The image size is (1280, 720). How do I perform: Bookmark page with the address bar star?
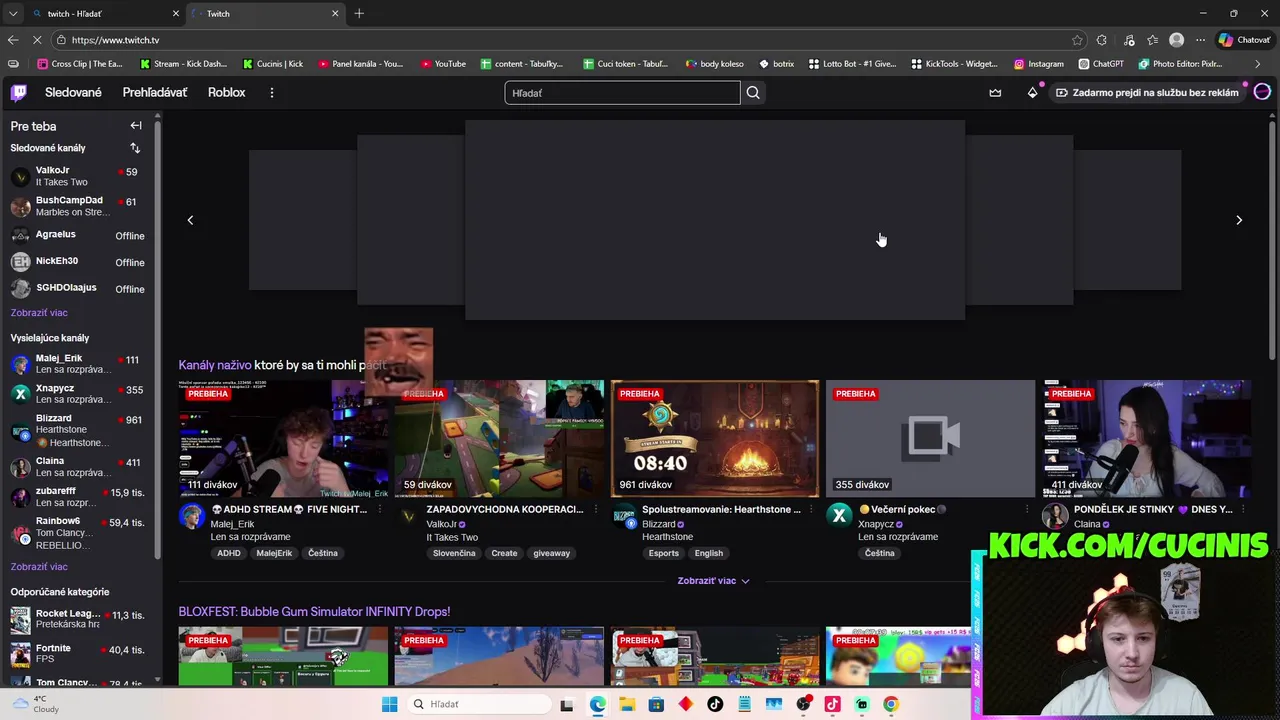[1077, 40]
